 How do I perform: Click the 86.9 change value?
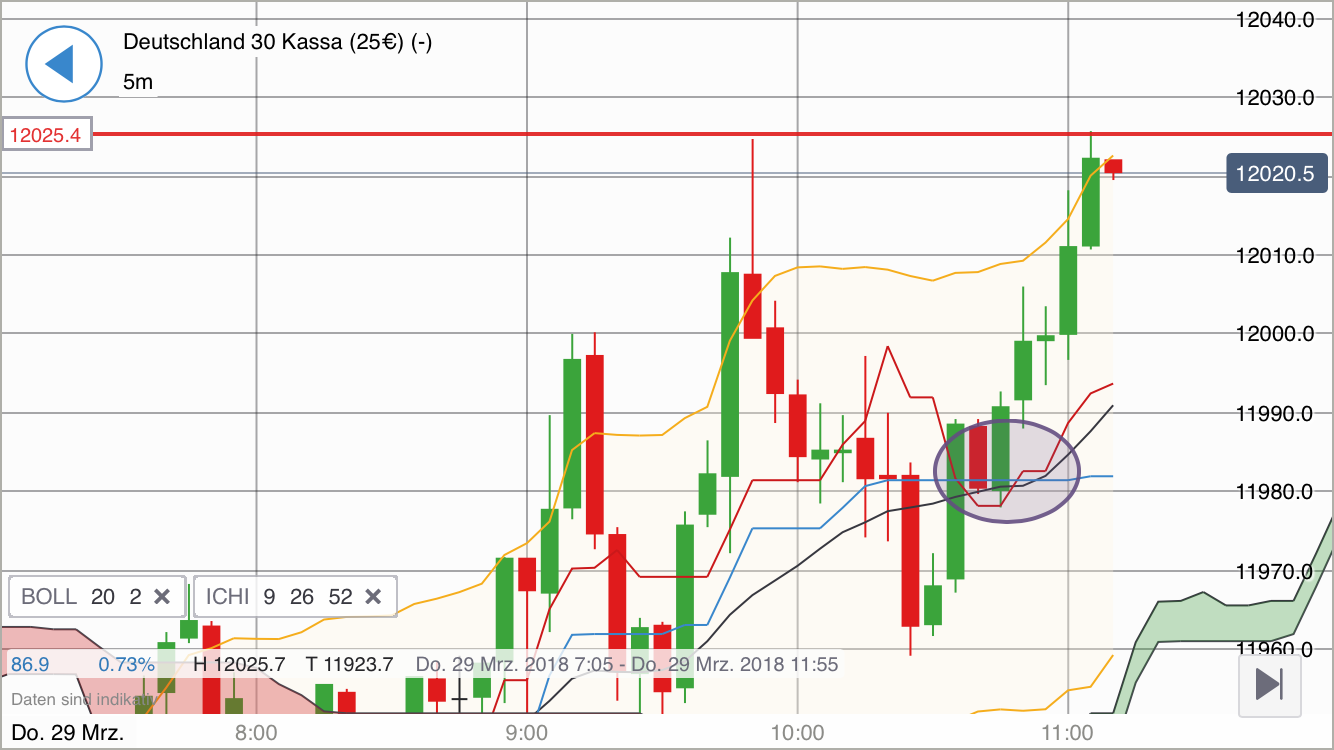pos(30,663)
